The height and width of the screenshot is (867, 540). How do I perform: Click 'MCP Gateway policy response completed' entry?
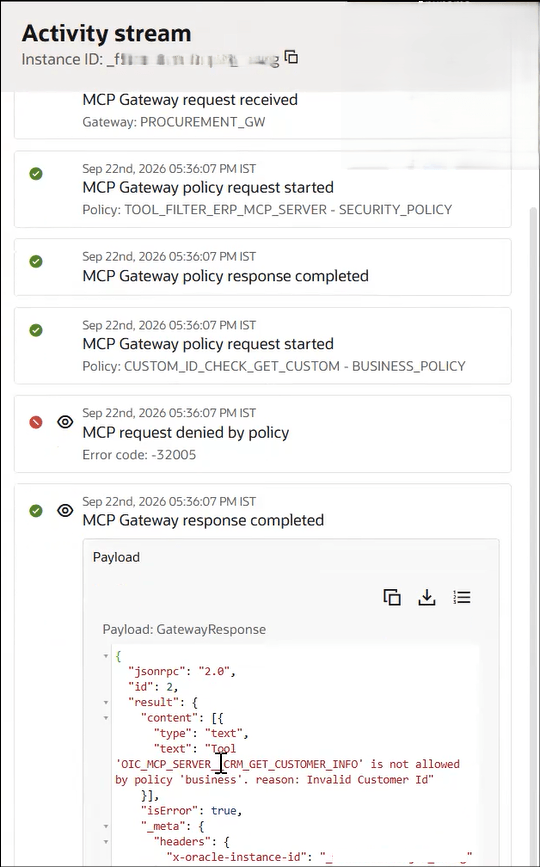click(226, 276)
